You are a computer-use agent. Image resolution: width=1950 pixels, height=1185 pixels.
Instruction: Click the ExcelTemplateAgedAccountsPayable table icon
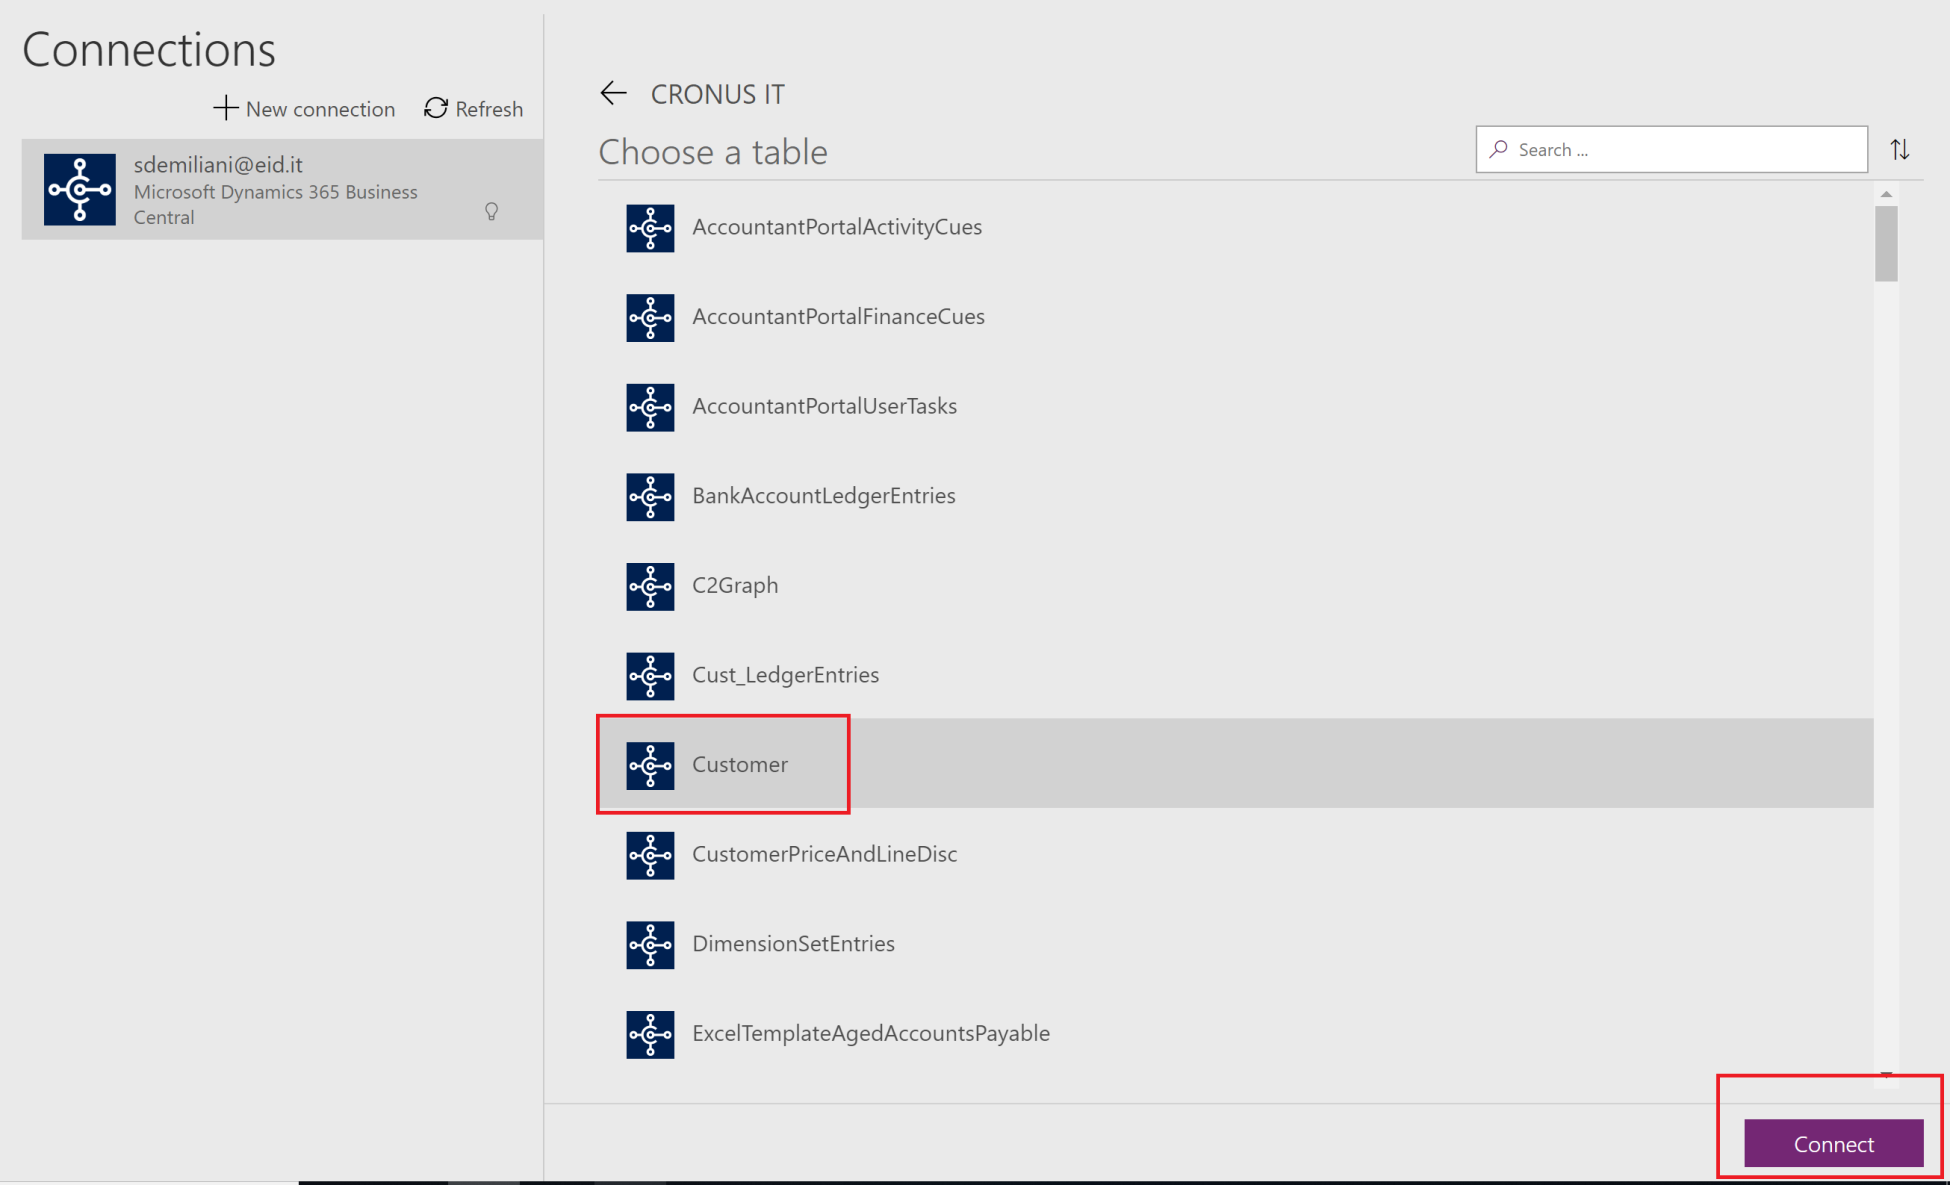(x=650, y=1034)
